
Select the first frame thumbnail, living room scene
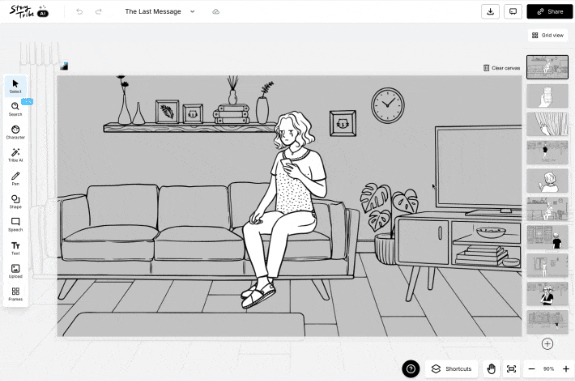point(547,67)
